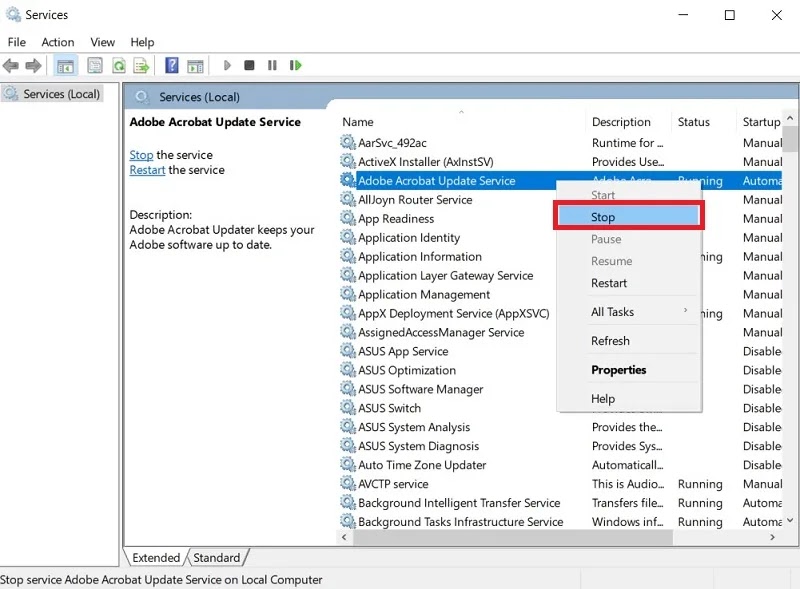Select the ASUS Optimization row

point(561,370)
